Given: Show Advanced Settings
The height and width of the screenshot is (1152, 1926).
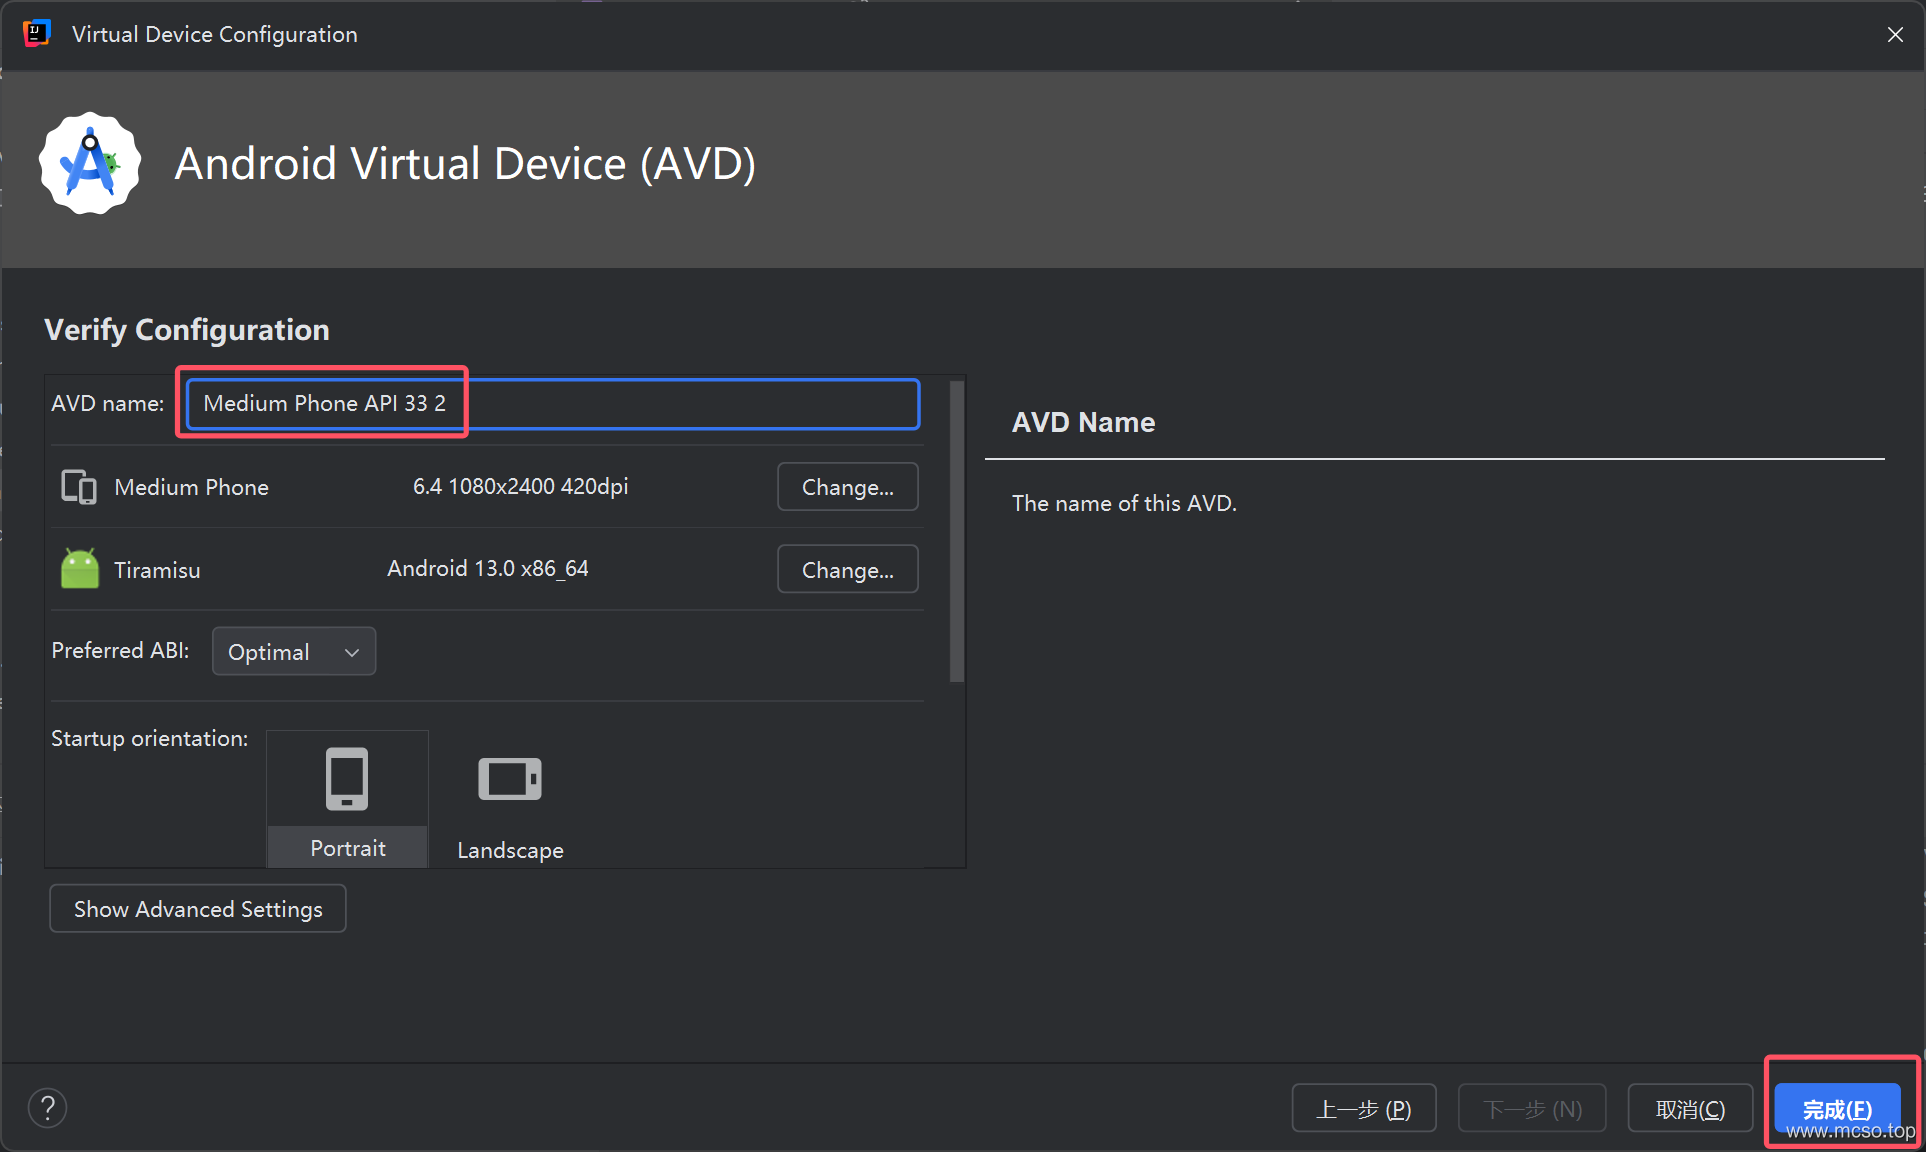Looking at the screenshot, I should [198, 909].
